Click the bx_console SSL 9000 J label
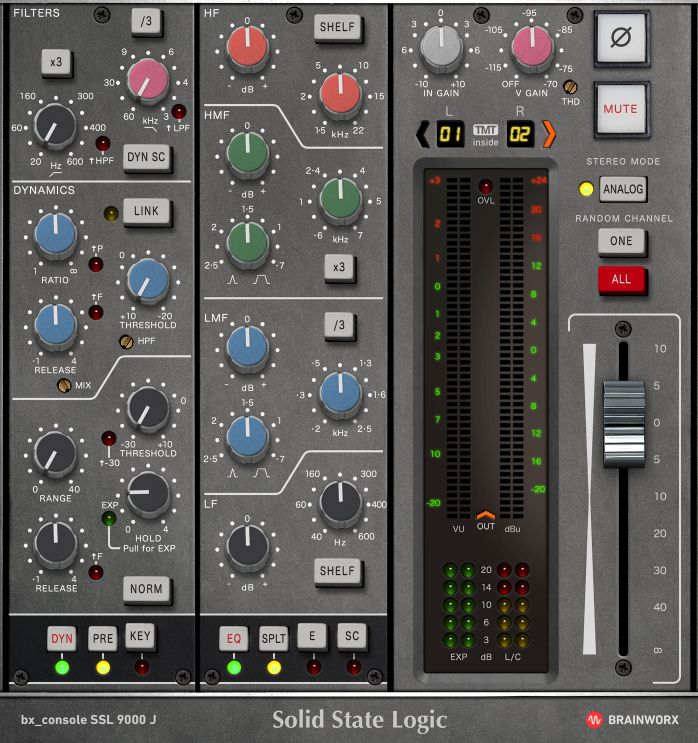Image resolution: width=698 pixels, height=743 pixels. click(89, 720)
